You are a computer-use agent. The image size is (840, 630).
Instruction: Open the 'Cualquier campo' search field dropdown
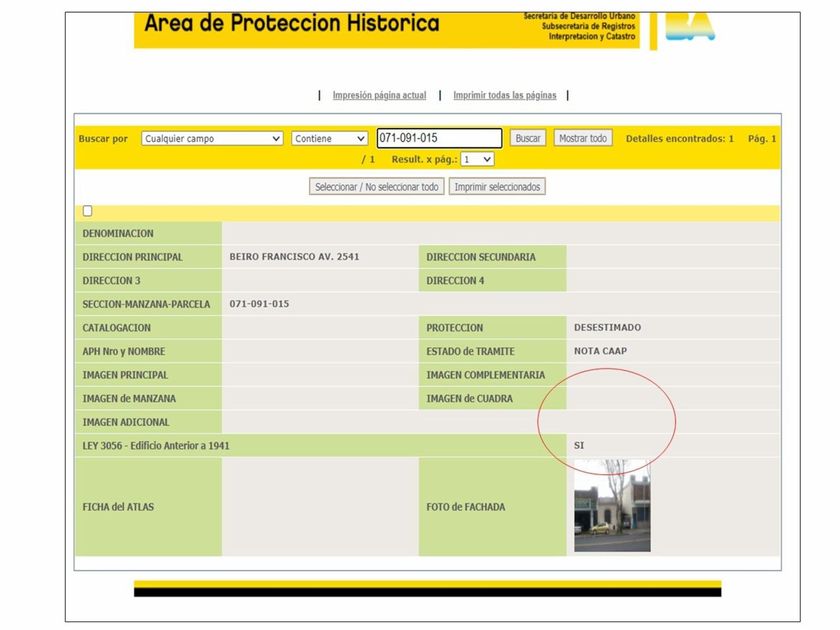point(212,139)
